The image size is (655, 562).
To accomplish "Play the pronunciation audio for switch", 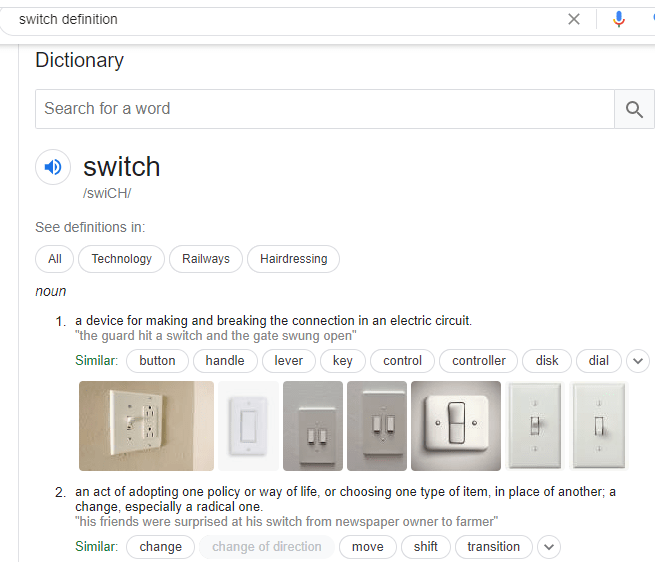I will pyautogui.click(x=53, y=167).
